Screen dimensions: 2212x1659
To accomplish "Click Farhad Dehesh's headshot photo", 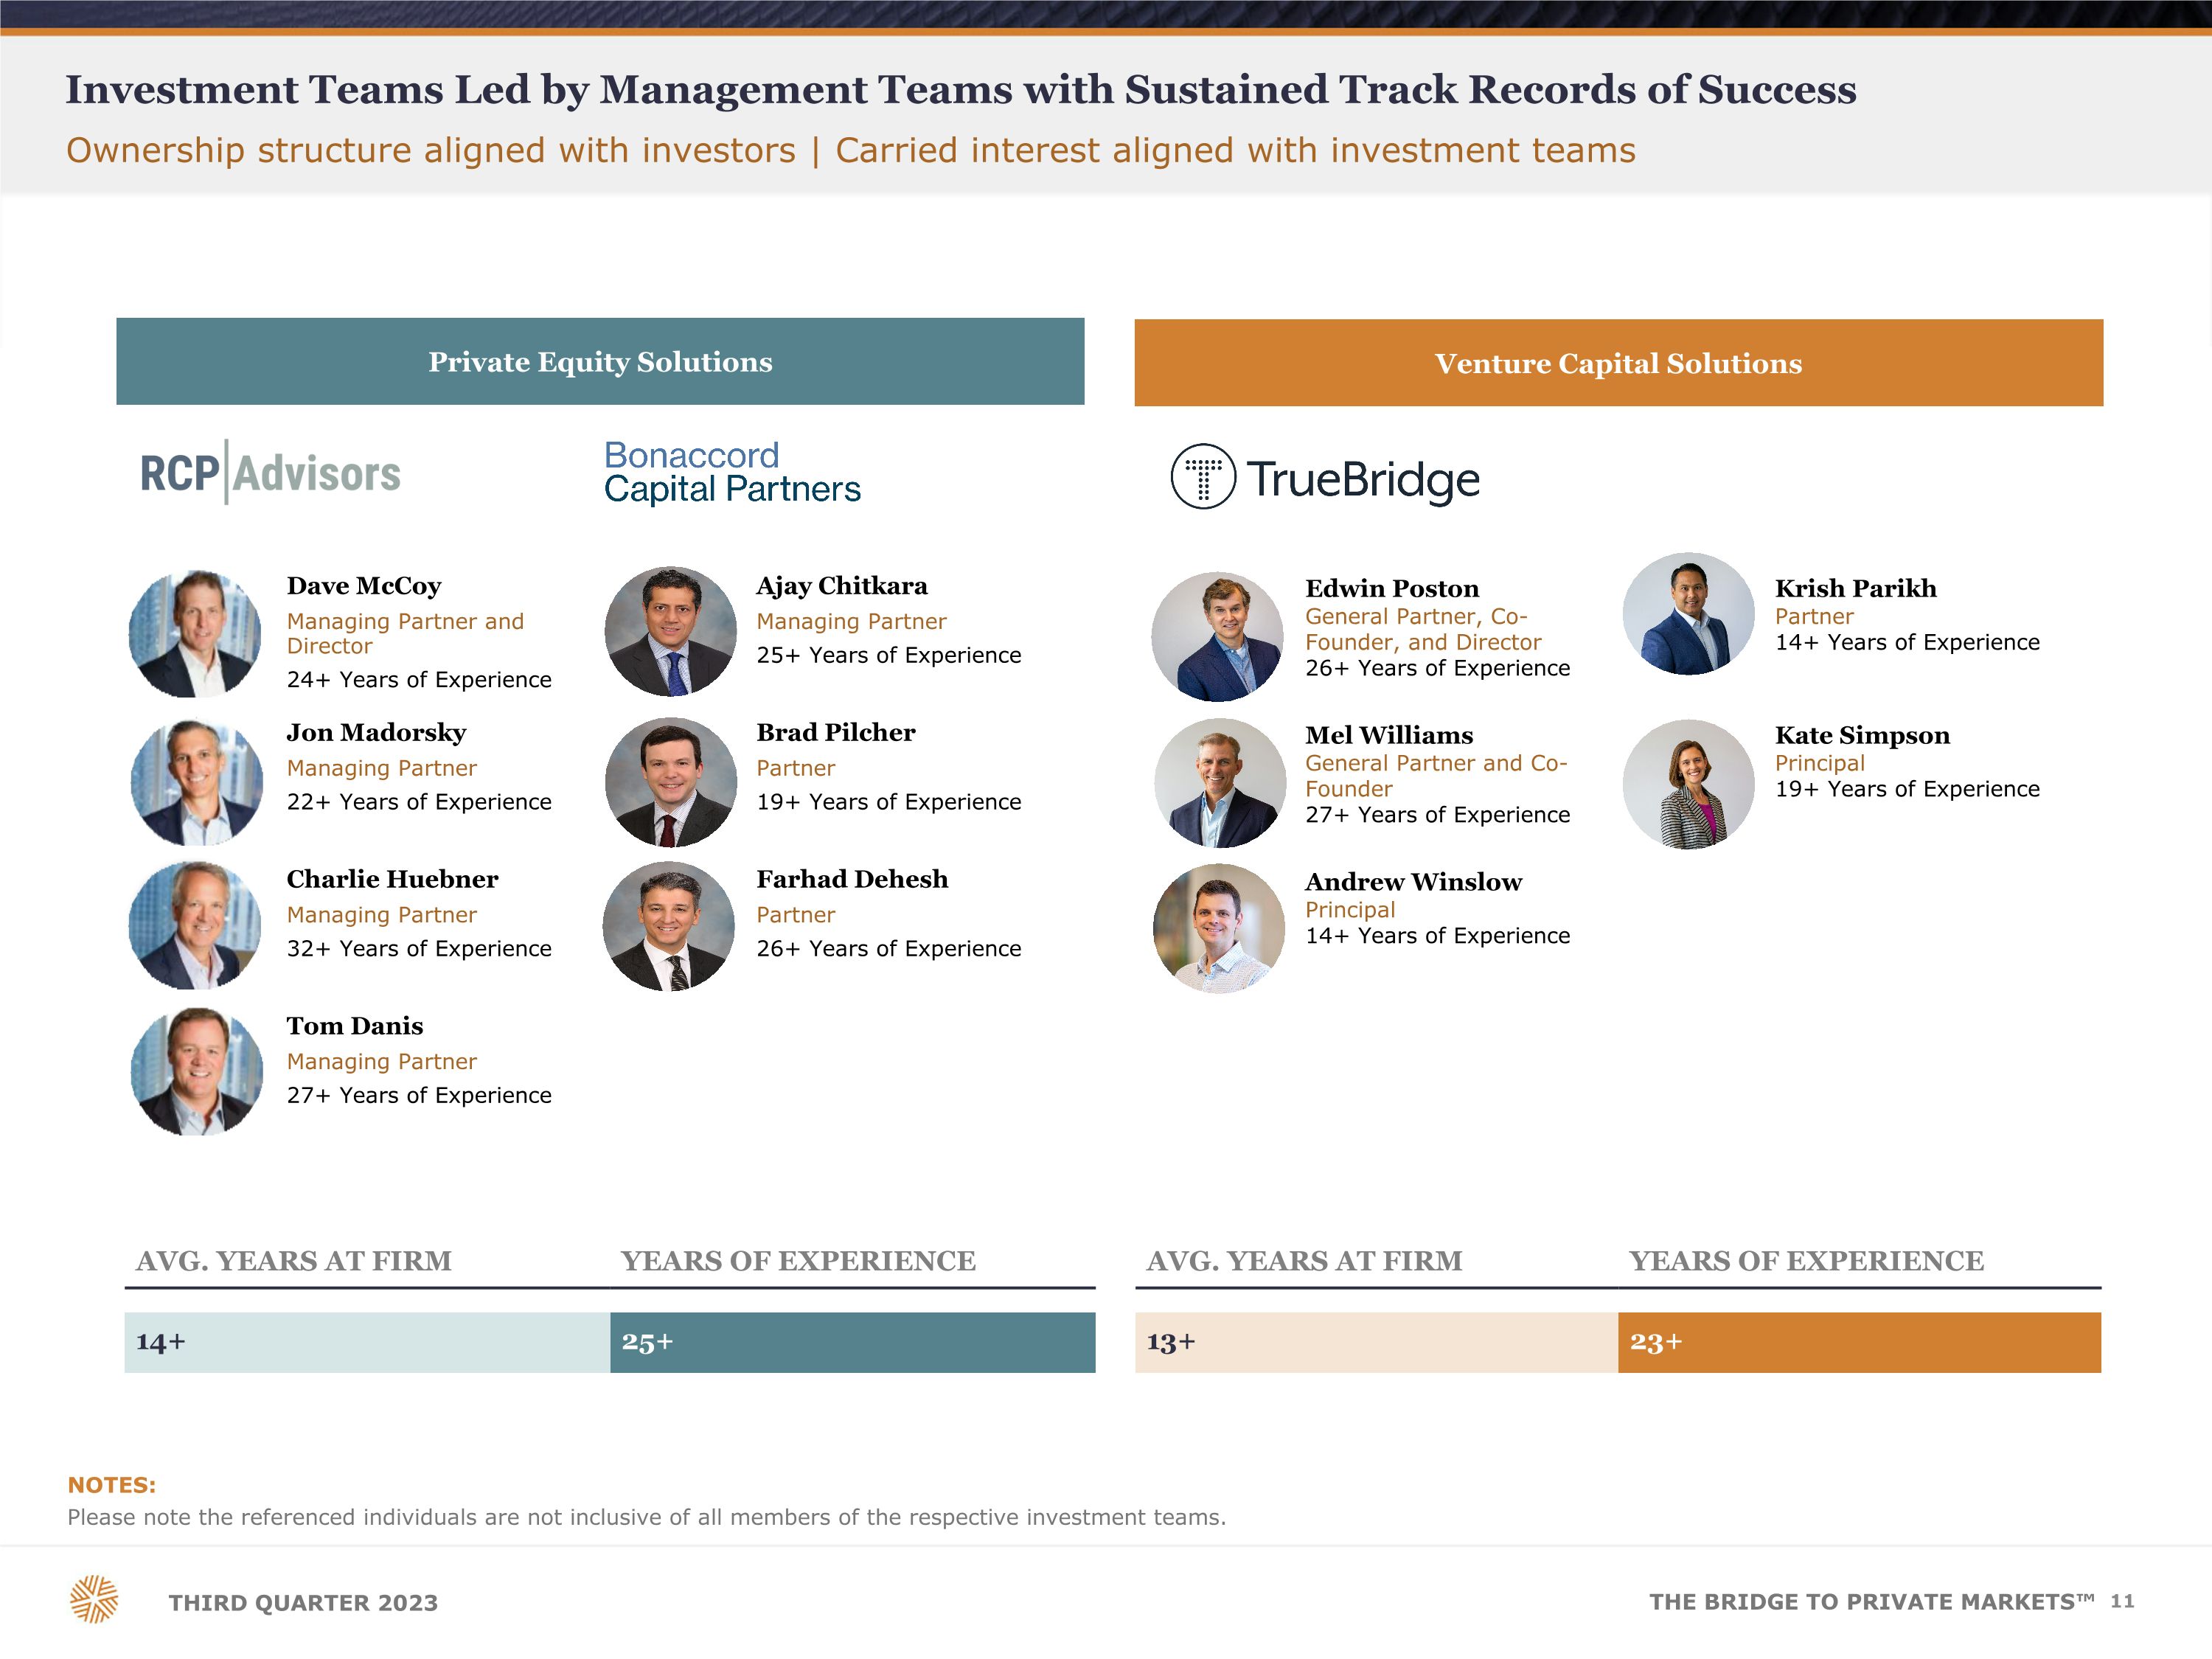I will coord(669,927).
